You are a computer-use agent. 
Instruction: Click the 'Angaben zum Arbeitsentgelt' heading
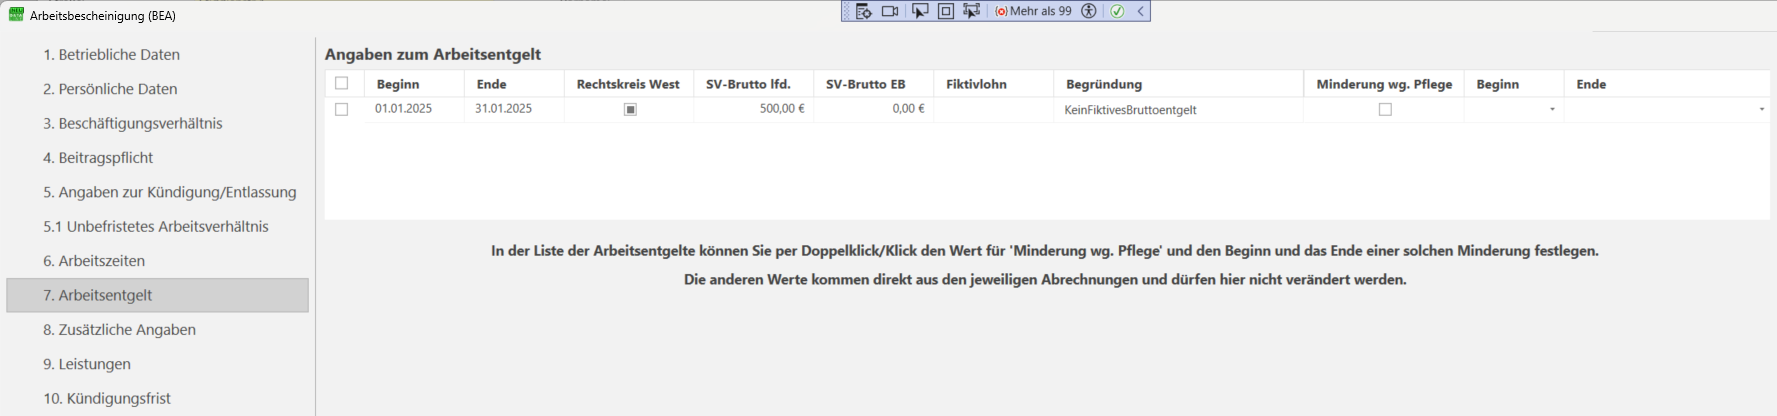tap(433, 54)
